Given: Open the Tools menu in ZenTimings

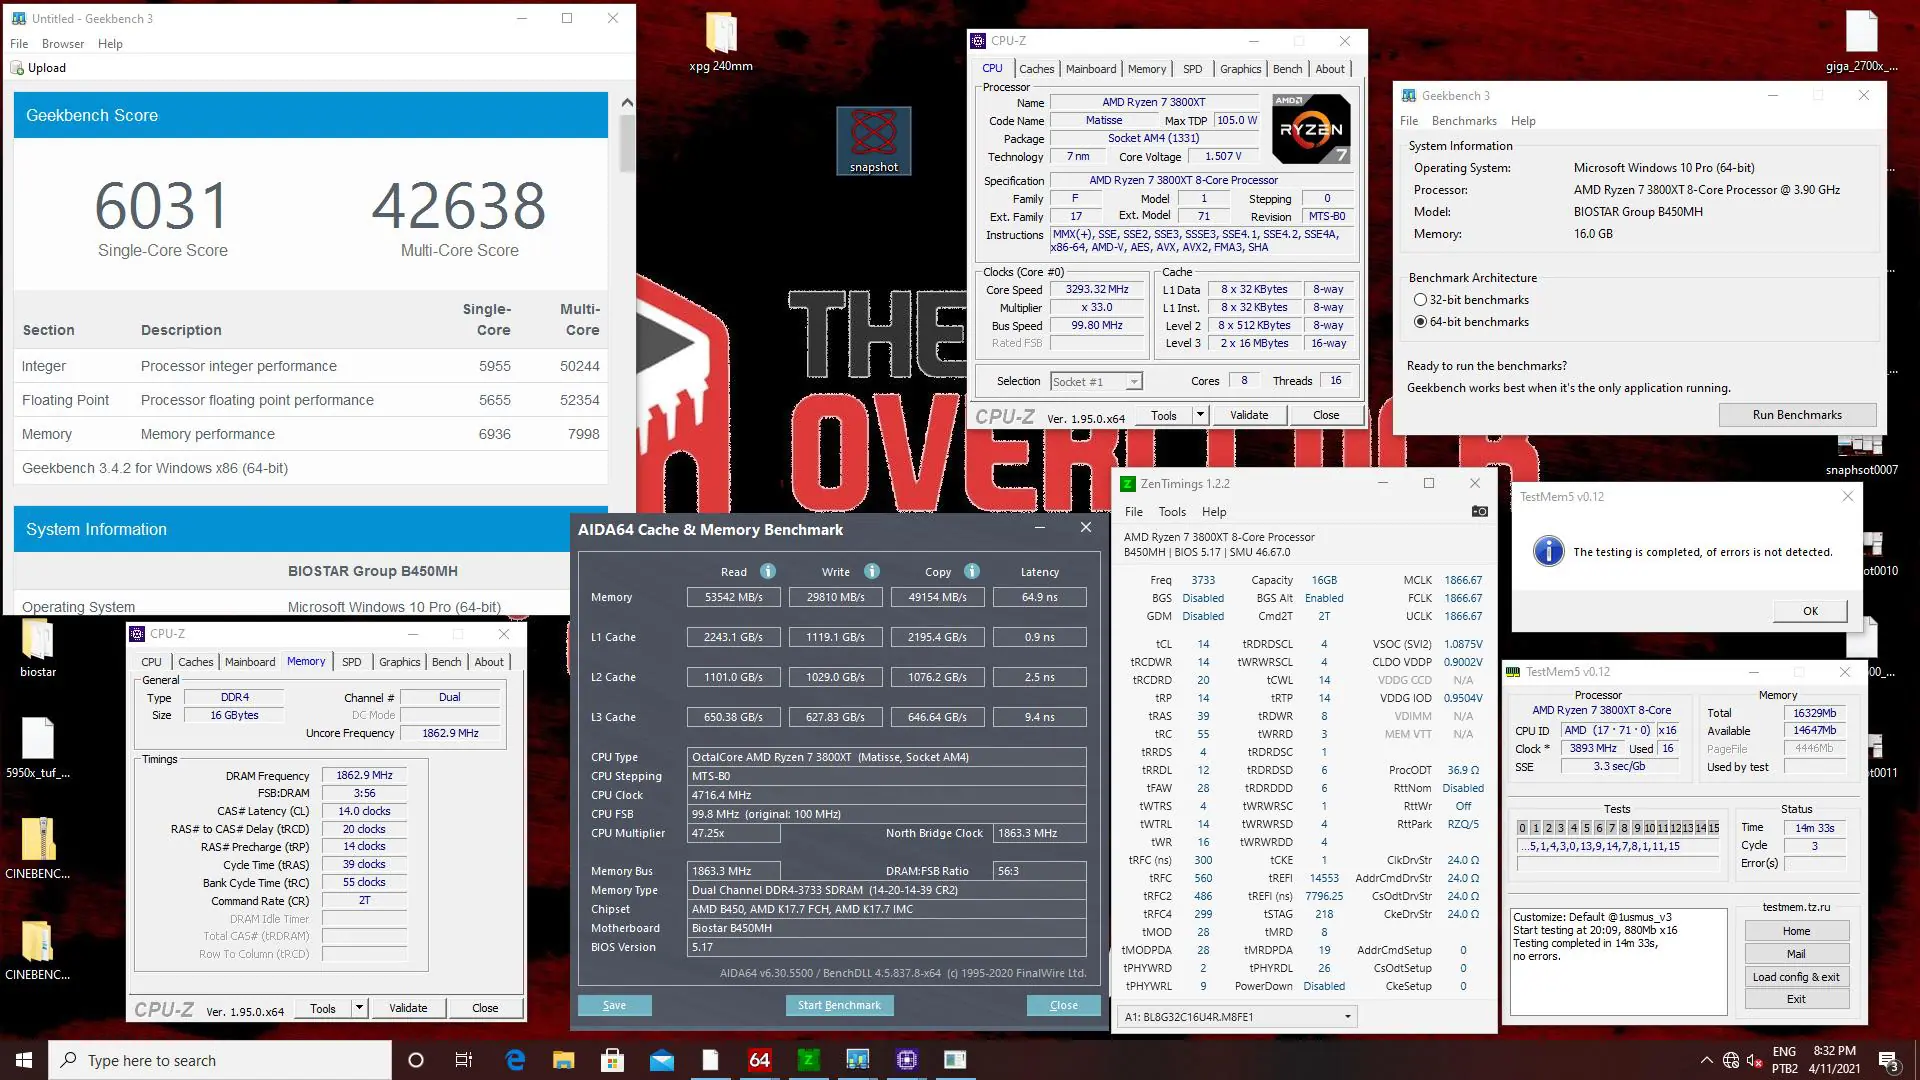Looking at the screenshot, I should pos(1172,512).
